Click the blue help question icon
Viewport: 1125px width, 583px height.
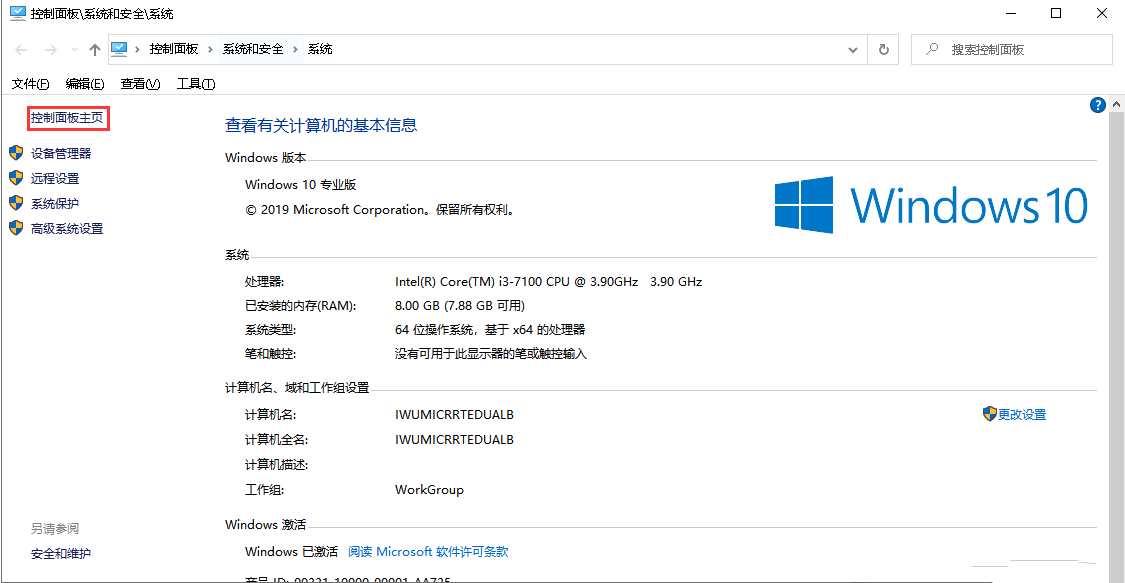coord(1097,105)
